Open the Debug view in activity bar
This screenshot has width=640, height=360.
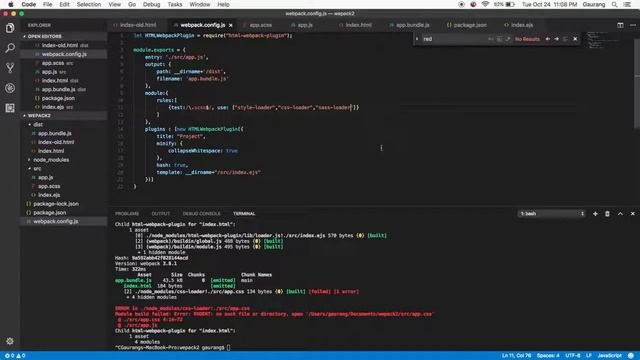pos(10,88)
